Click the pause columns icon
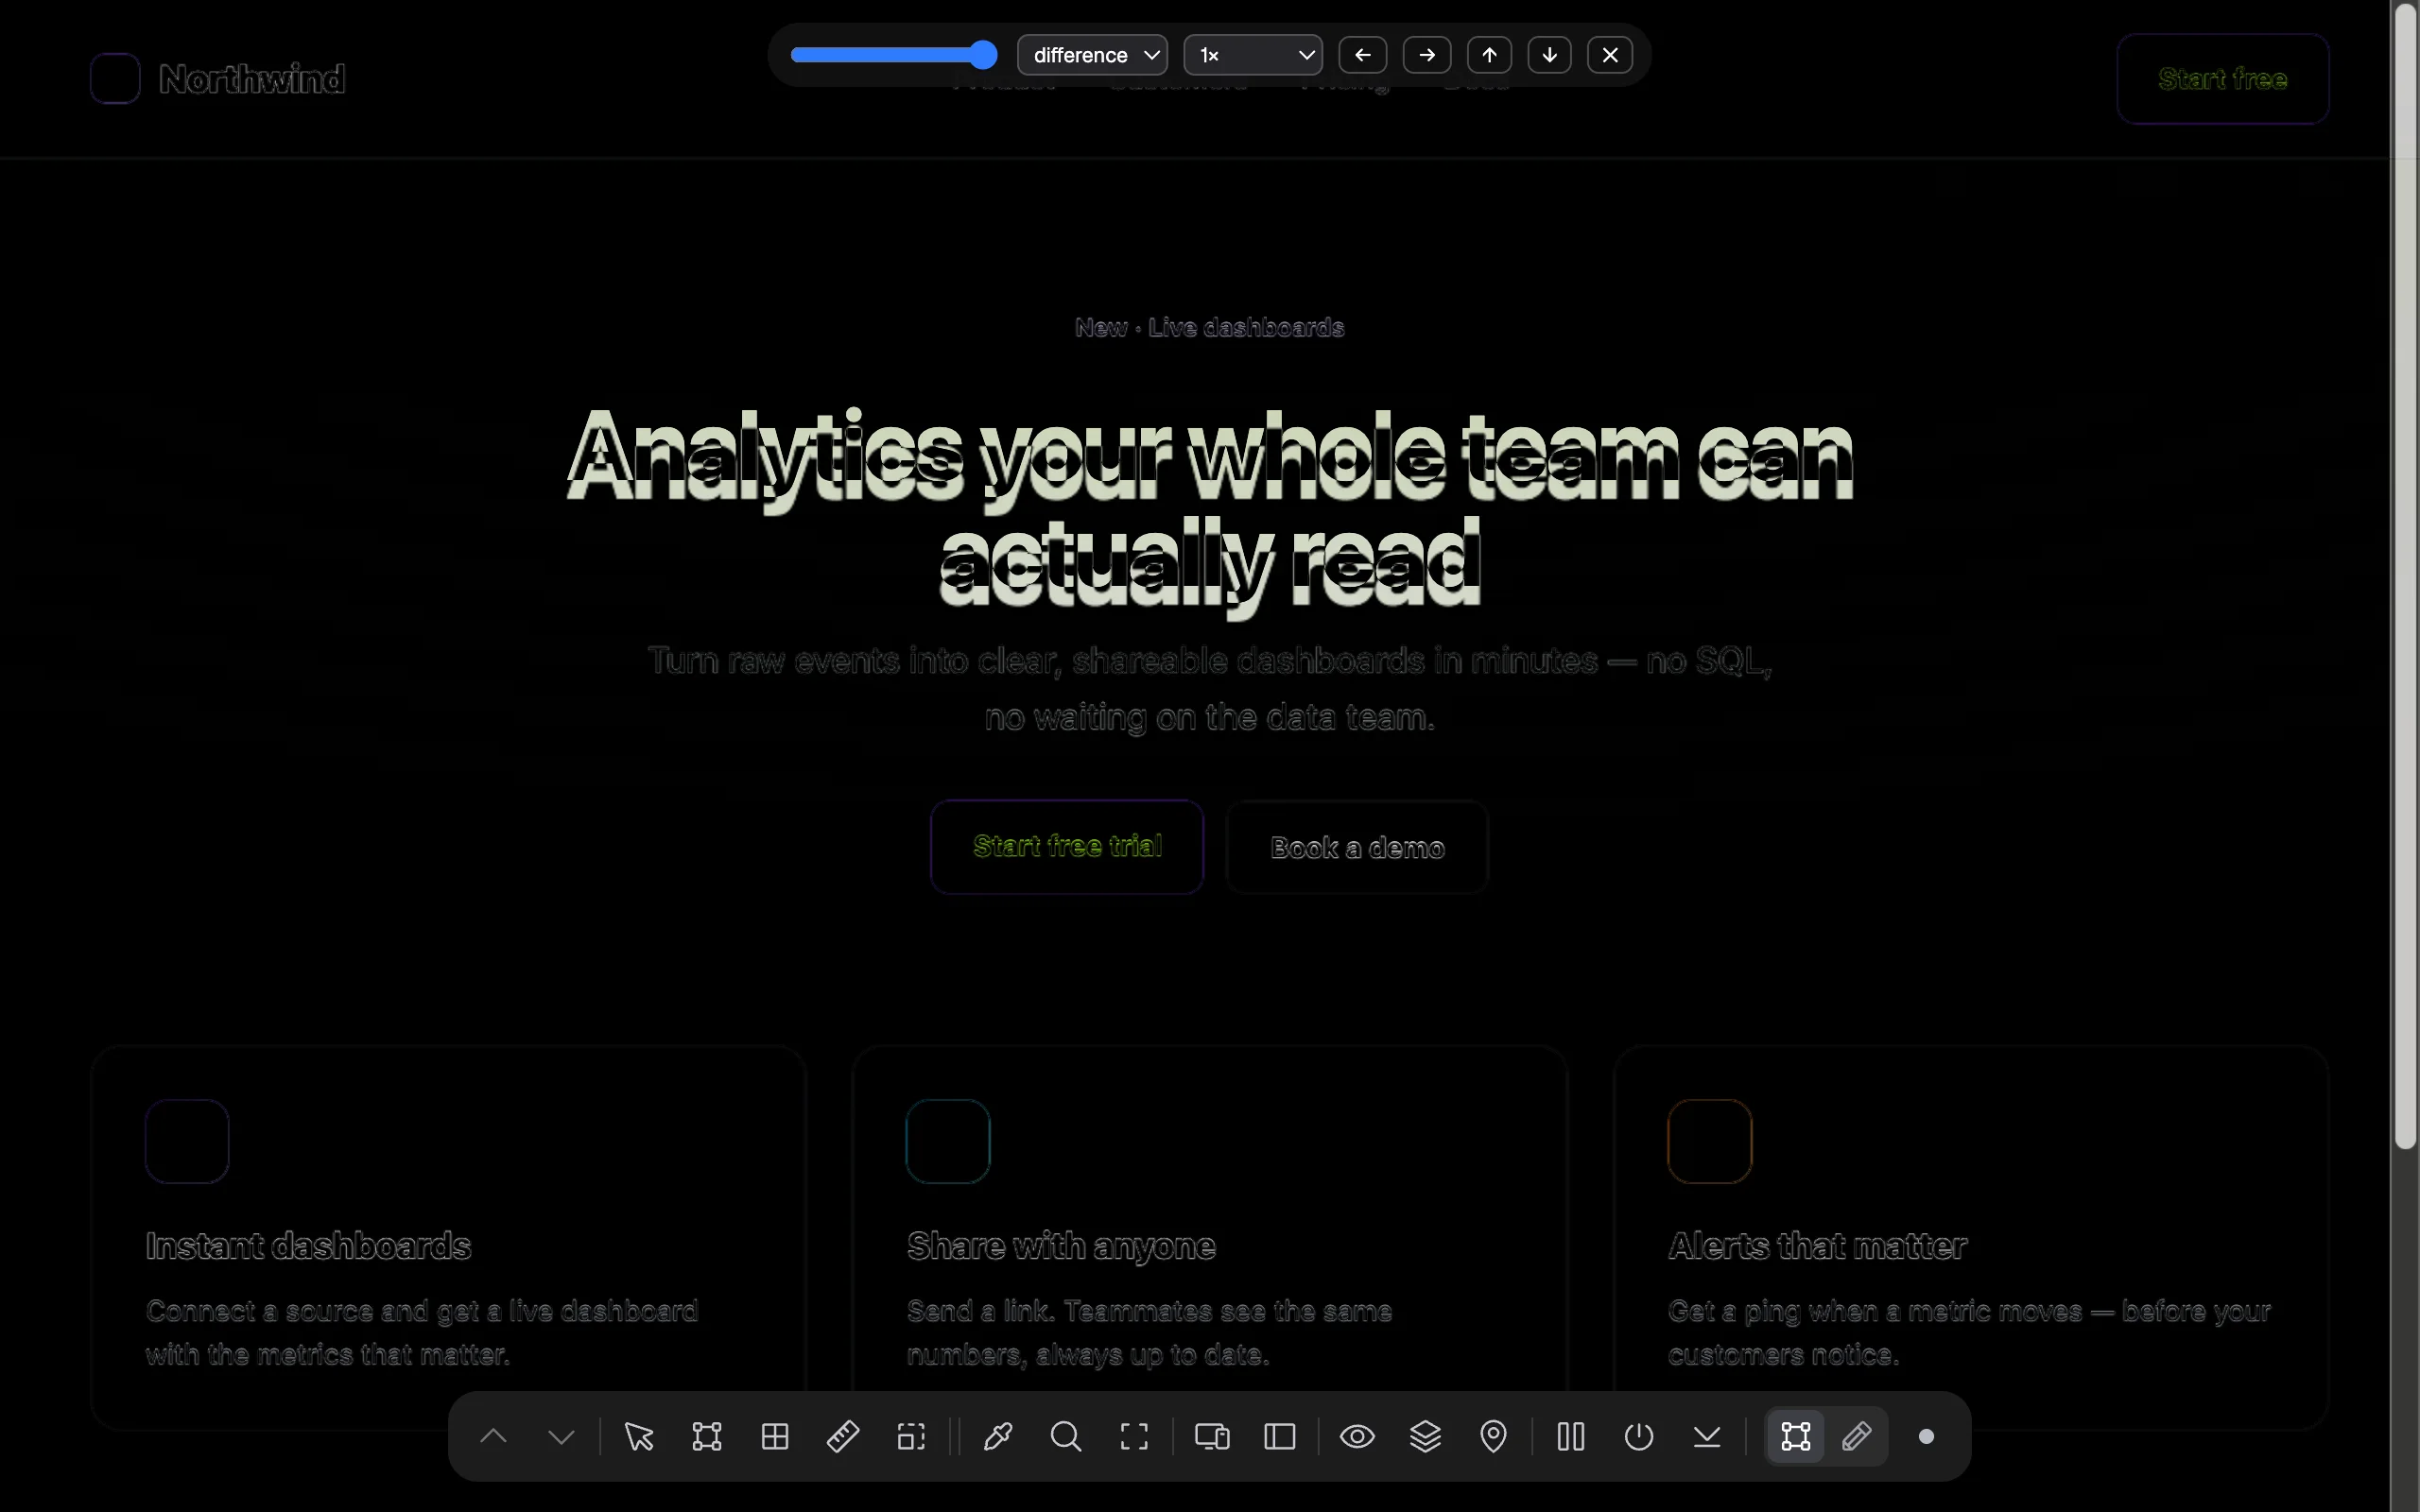Image resolution: width=2420 pixels, height=1512 pixels. 1571,1437
